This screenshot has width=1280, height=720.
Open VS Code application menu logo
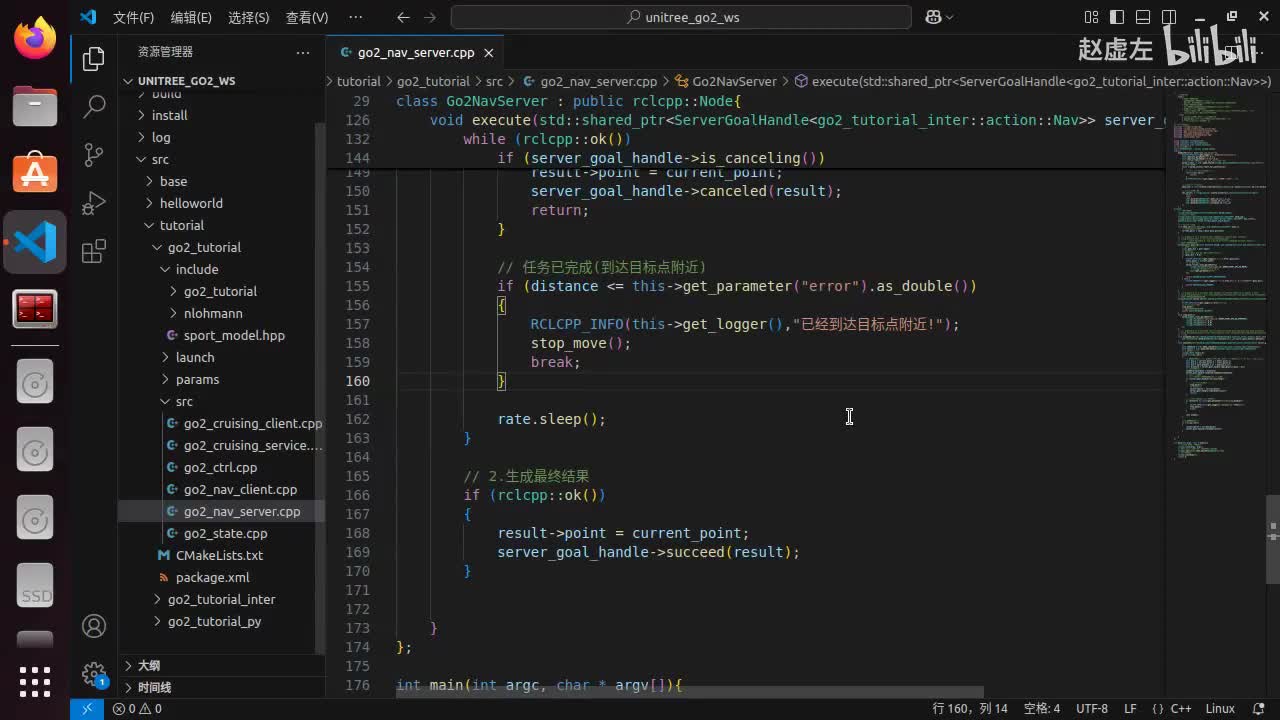[88, 17]
